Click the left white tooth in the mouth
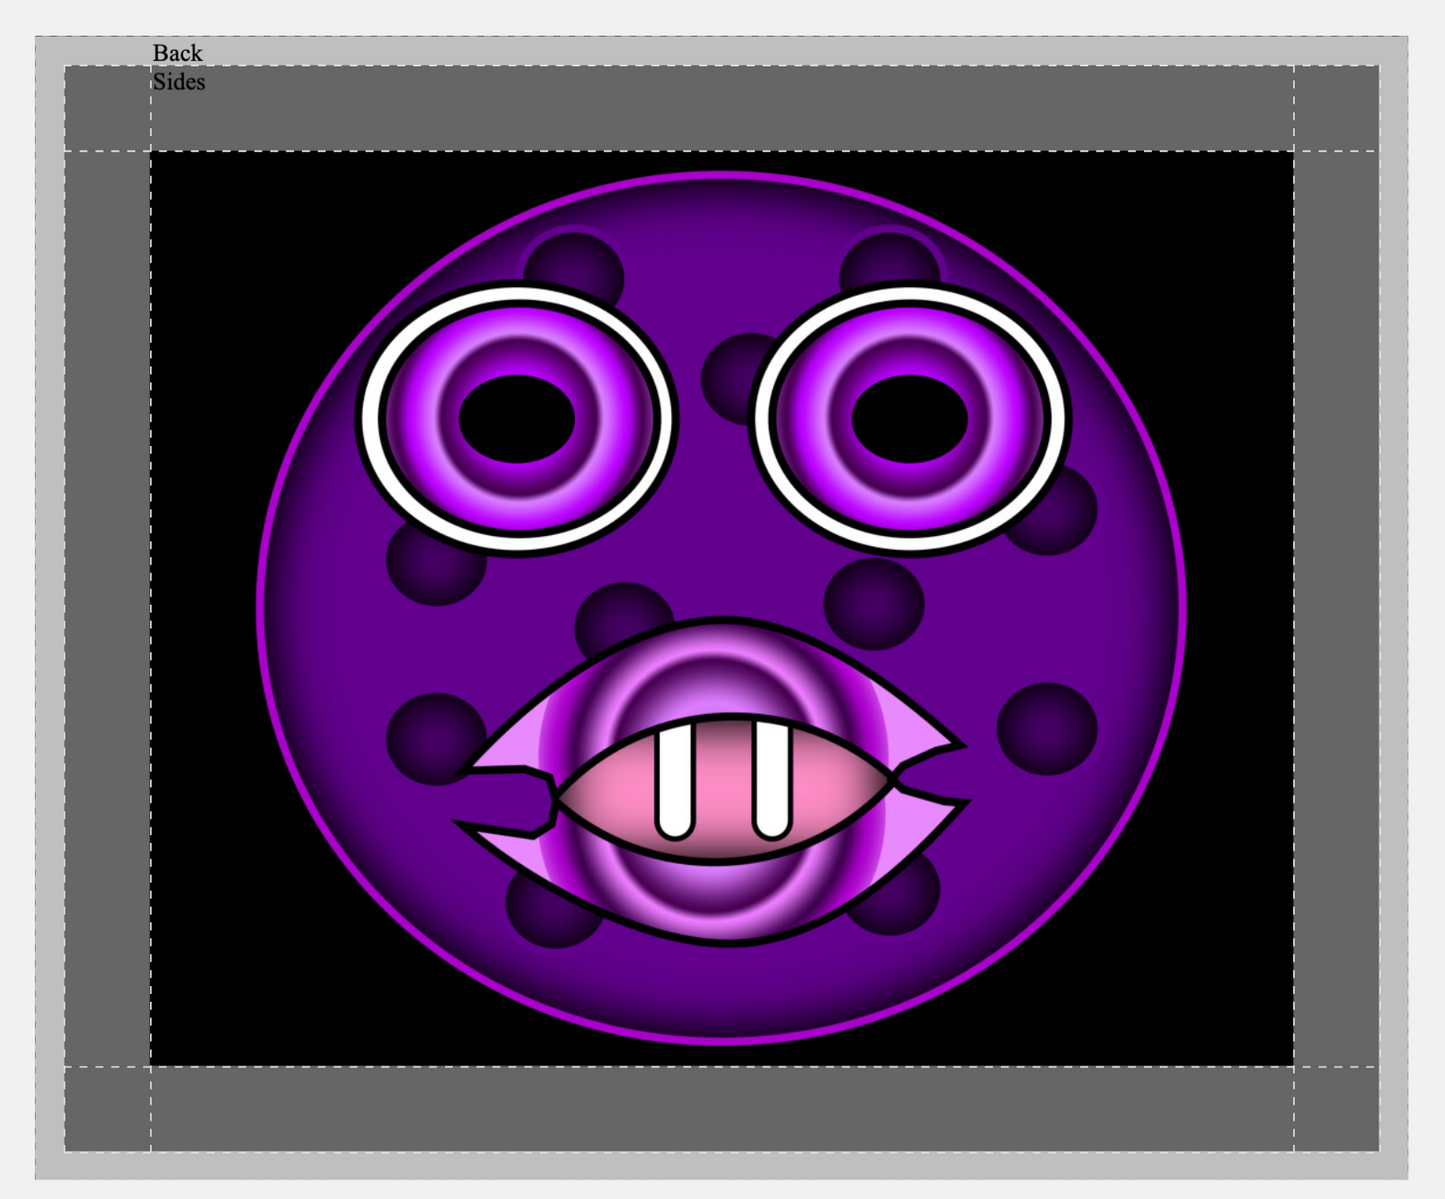Image resolution: width=1445 pixels, height=1199 pixels. click(x=675, y=782)
